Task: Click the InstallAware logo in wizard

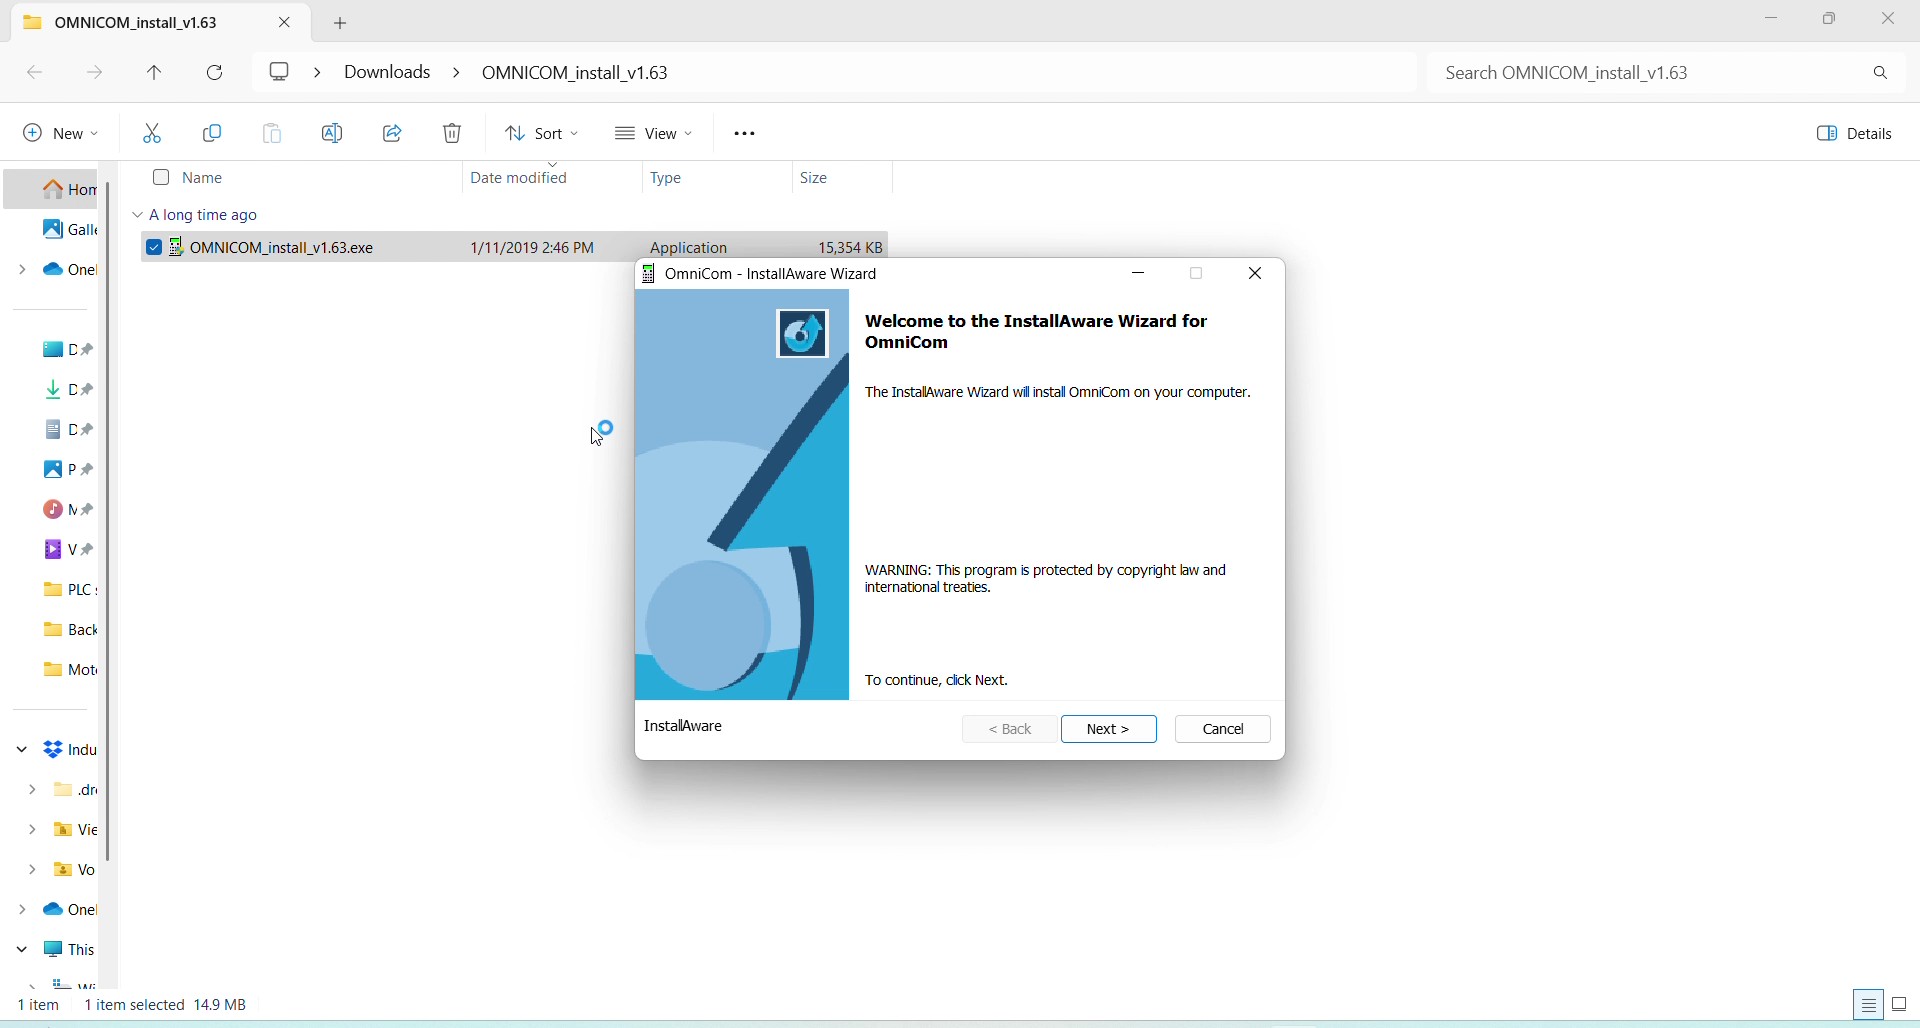Action: point(804,333)
